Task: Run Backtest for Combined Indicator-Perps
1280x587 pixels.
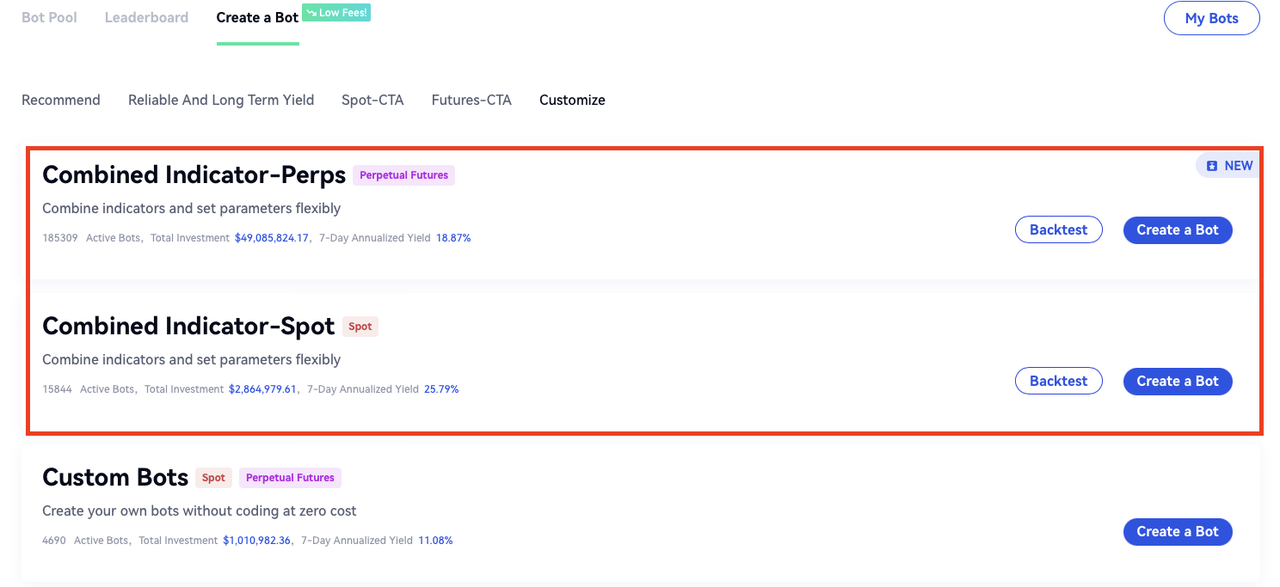Action: click(1058, 230)
